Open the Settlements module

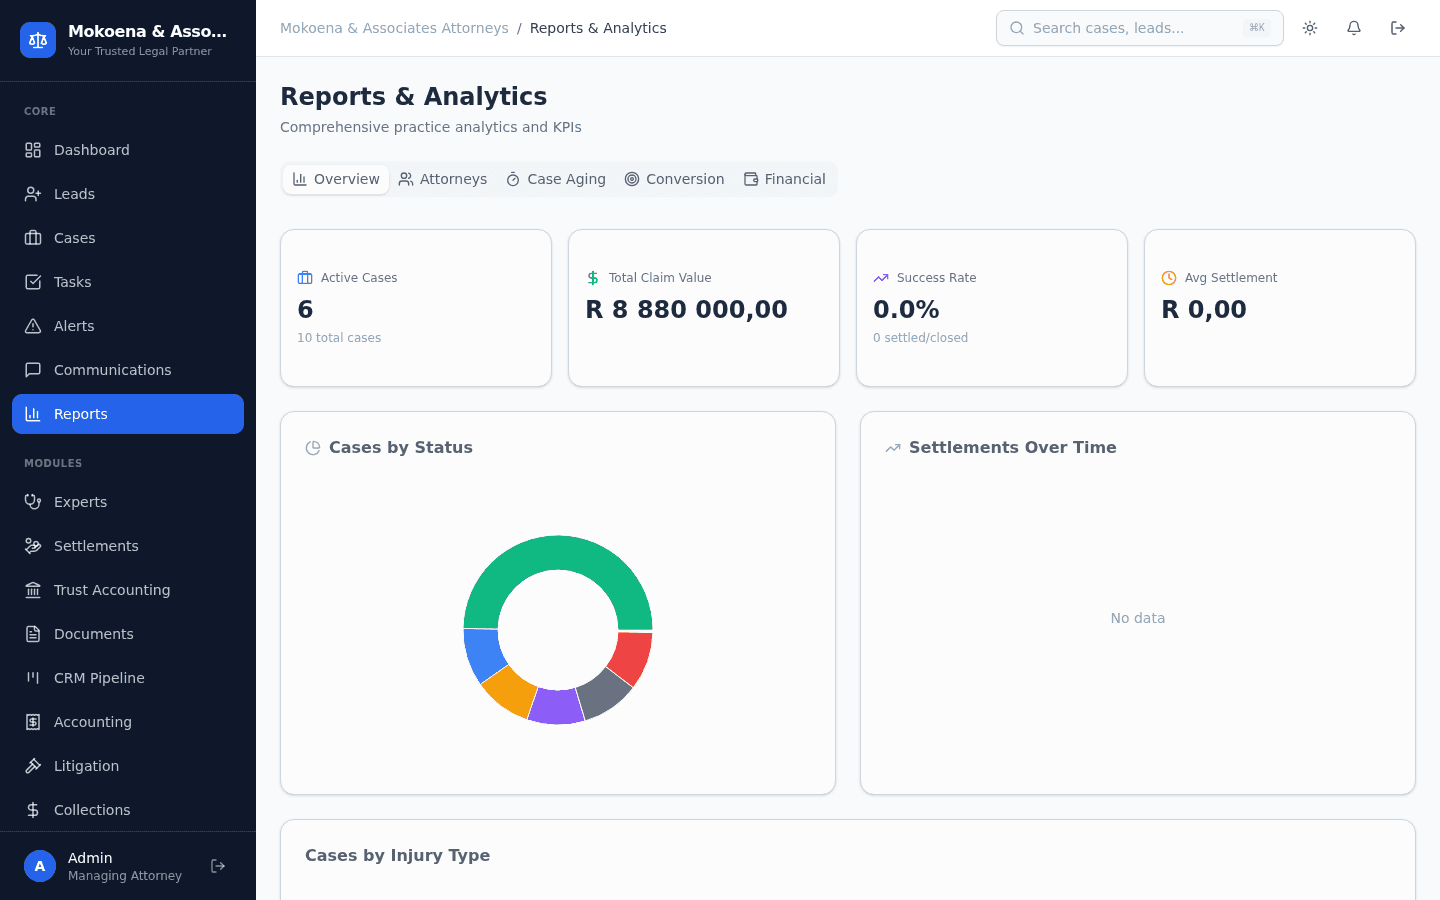(x=128, y=546)
